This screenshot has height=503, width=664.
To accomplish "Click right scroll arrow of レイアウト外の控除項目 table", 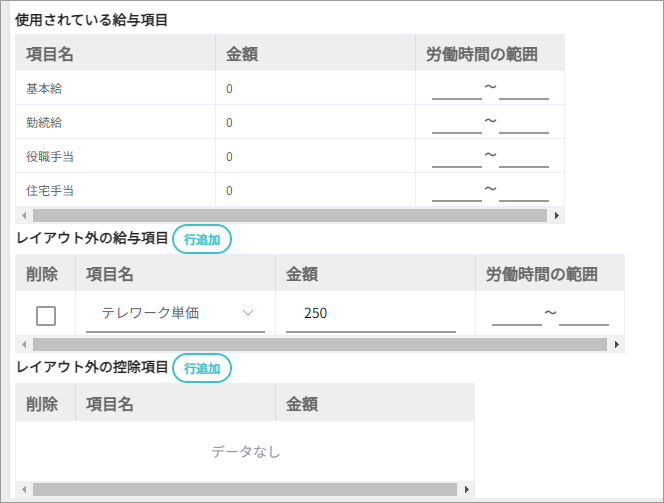I will point(467,489).
